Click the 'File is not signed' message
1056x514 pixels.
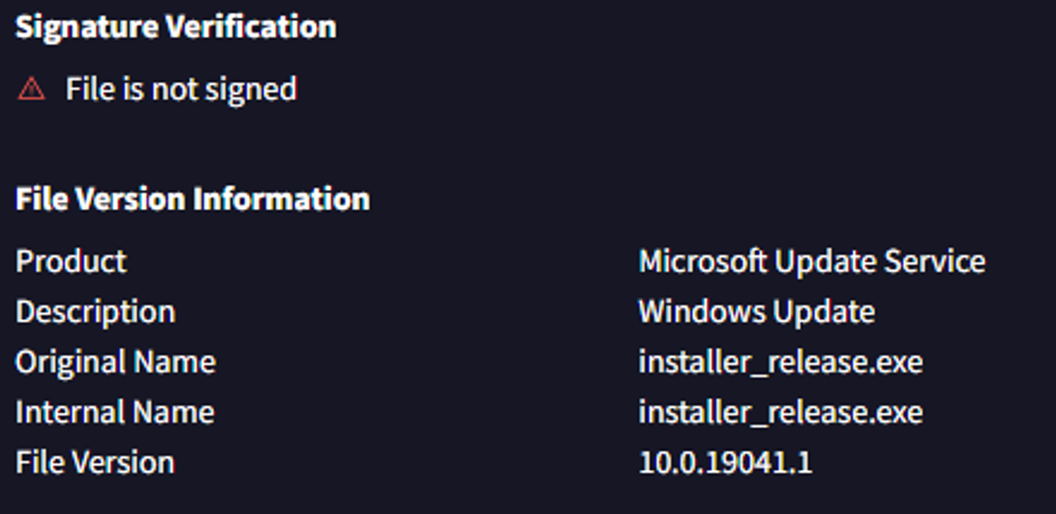pos(181,89)
